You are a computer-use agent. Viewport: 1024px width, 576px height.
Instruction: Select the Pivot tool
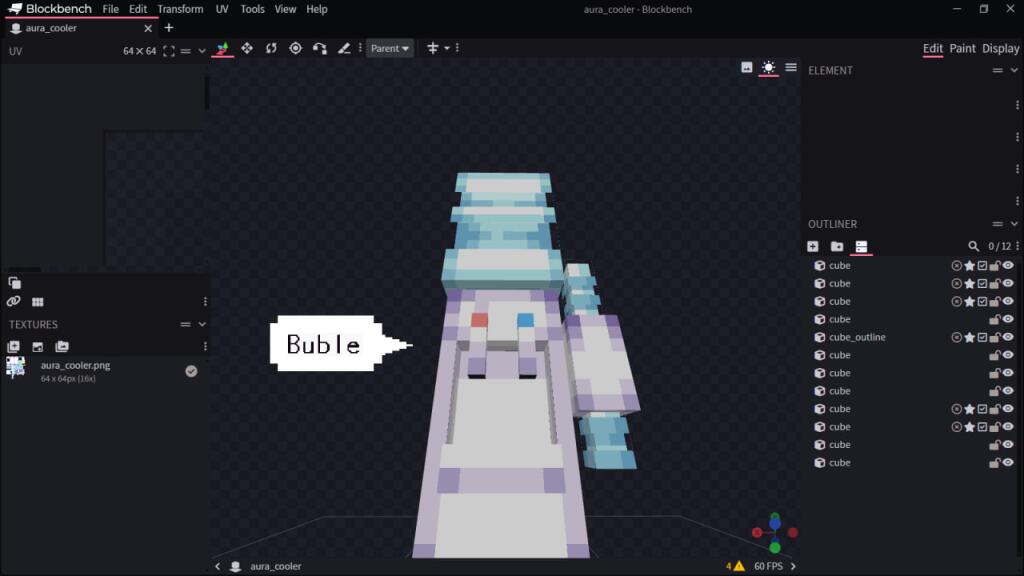295,48
